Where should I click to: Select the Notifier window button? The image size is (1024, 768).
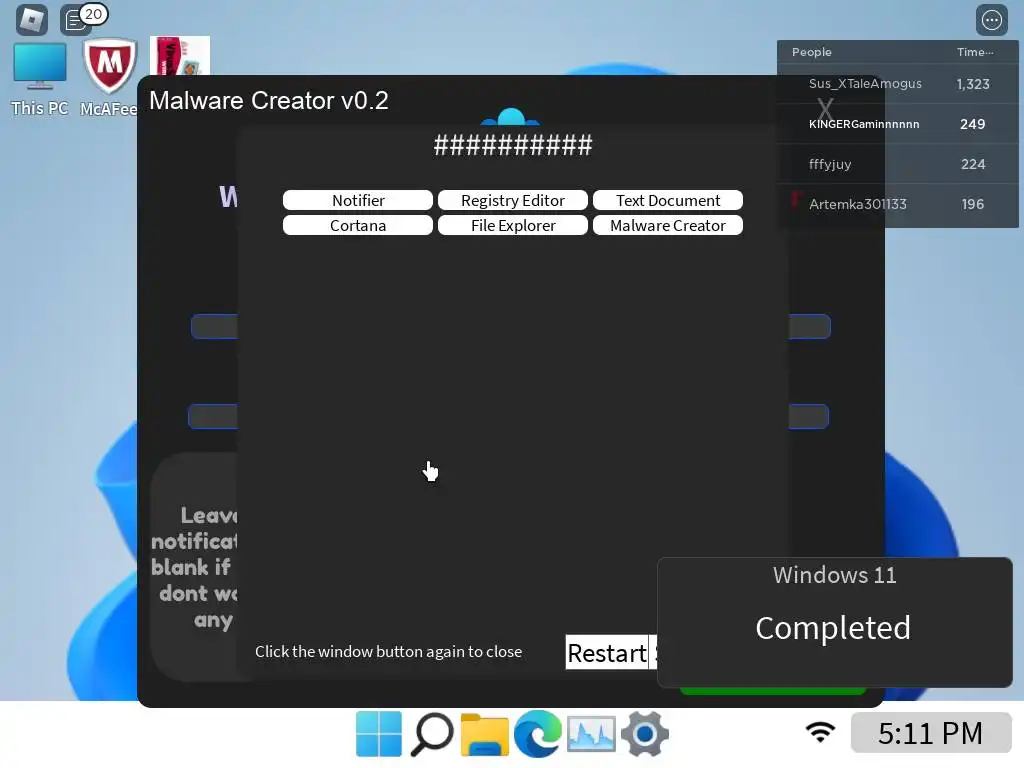[358, 200]
